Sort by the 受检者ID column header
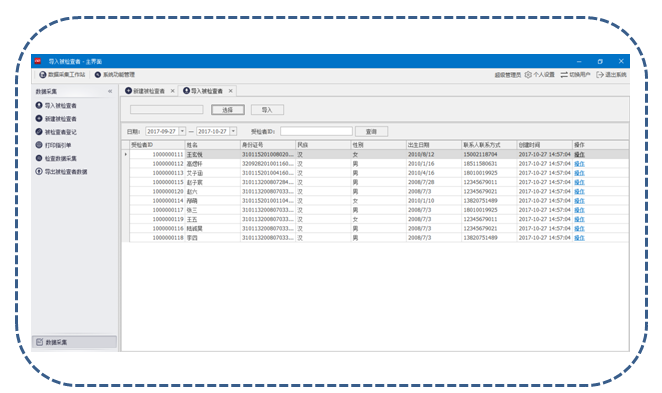This screenshot has height=393, width=662. pyautogui.click(x=157, y=145)
